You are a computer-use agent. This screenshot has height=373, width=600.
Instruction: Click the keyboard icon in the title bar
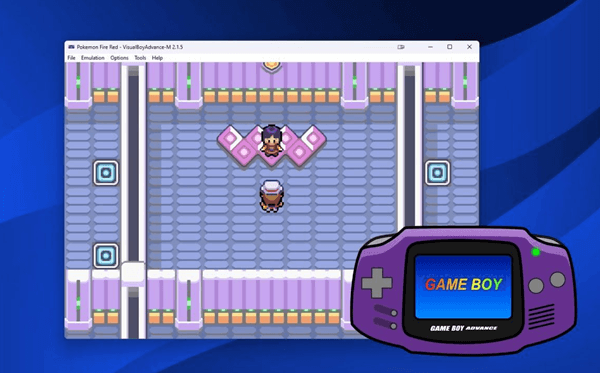click(401, 47)
